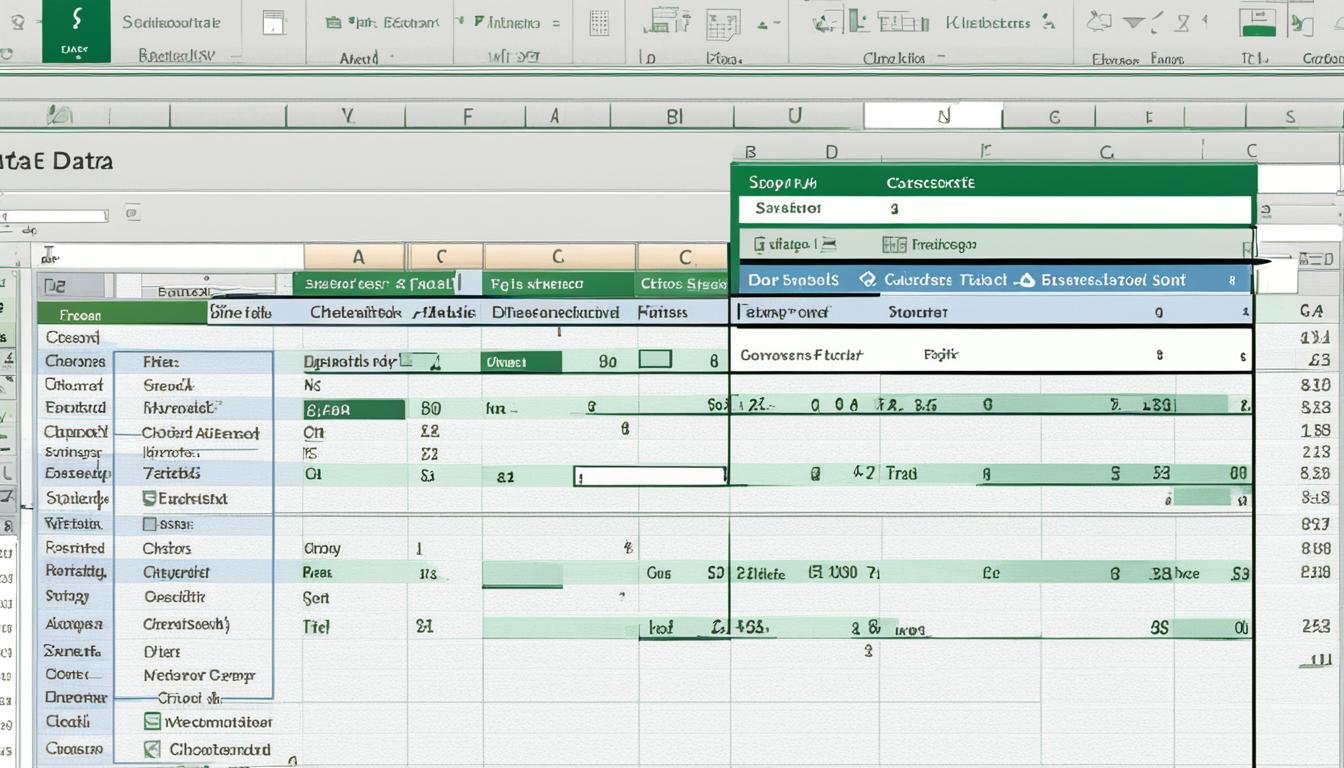Click the green icon beside Mecomnatdtear
The height and width of the screenshot is (768, 1344).
[x=152, y=721]
